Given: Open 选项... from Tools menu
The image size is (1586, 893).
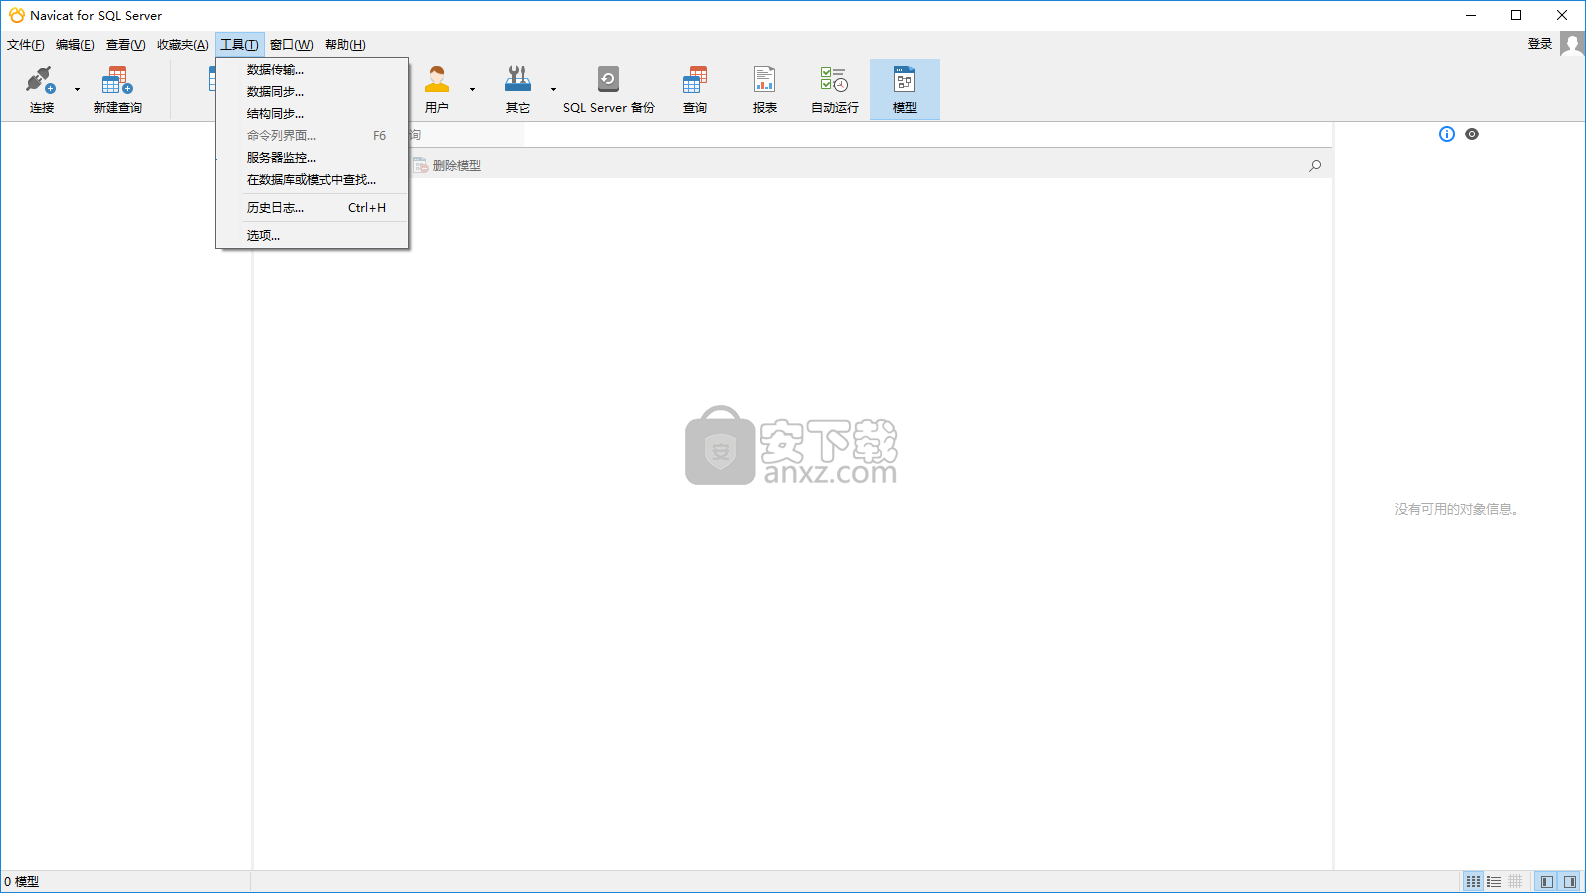Looking at the screenshot, I should tap(312, 236).
